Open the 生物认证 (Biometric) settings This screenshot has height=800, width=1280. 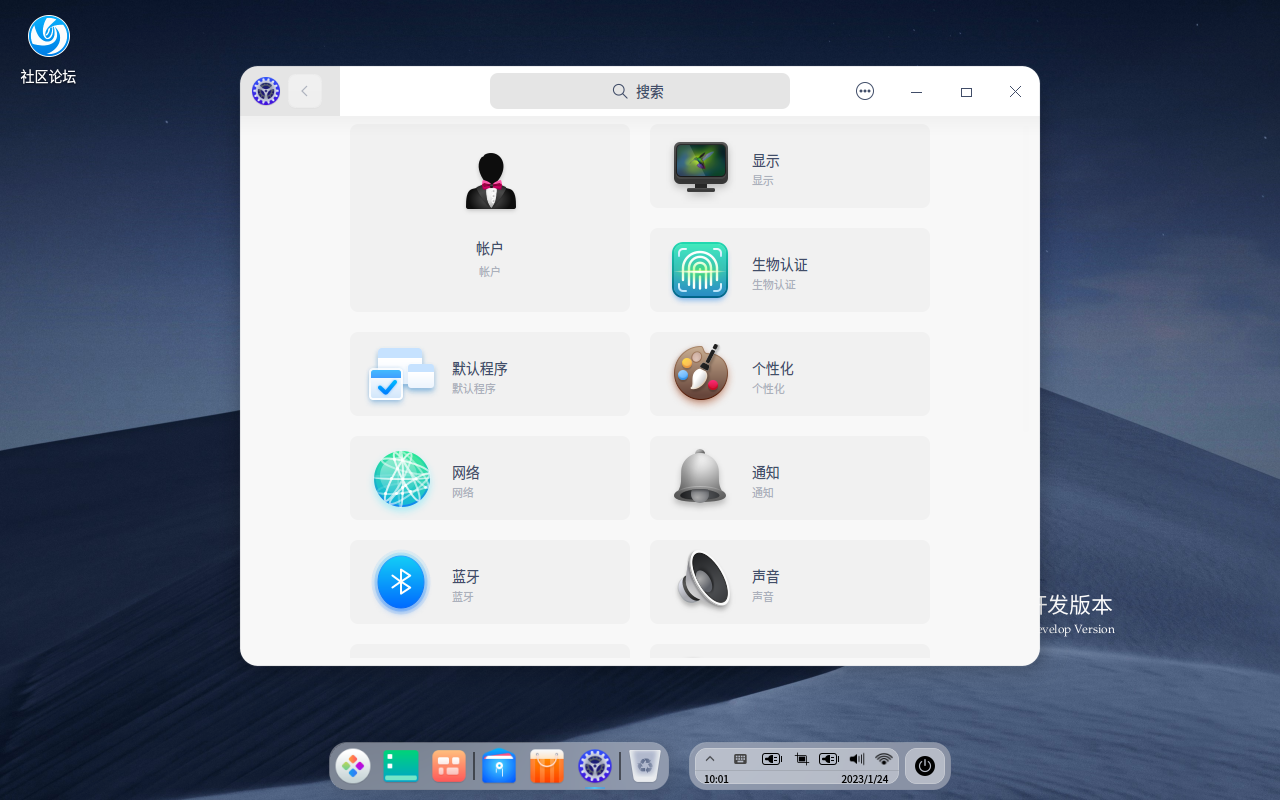click(x=789, y=270)
